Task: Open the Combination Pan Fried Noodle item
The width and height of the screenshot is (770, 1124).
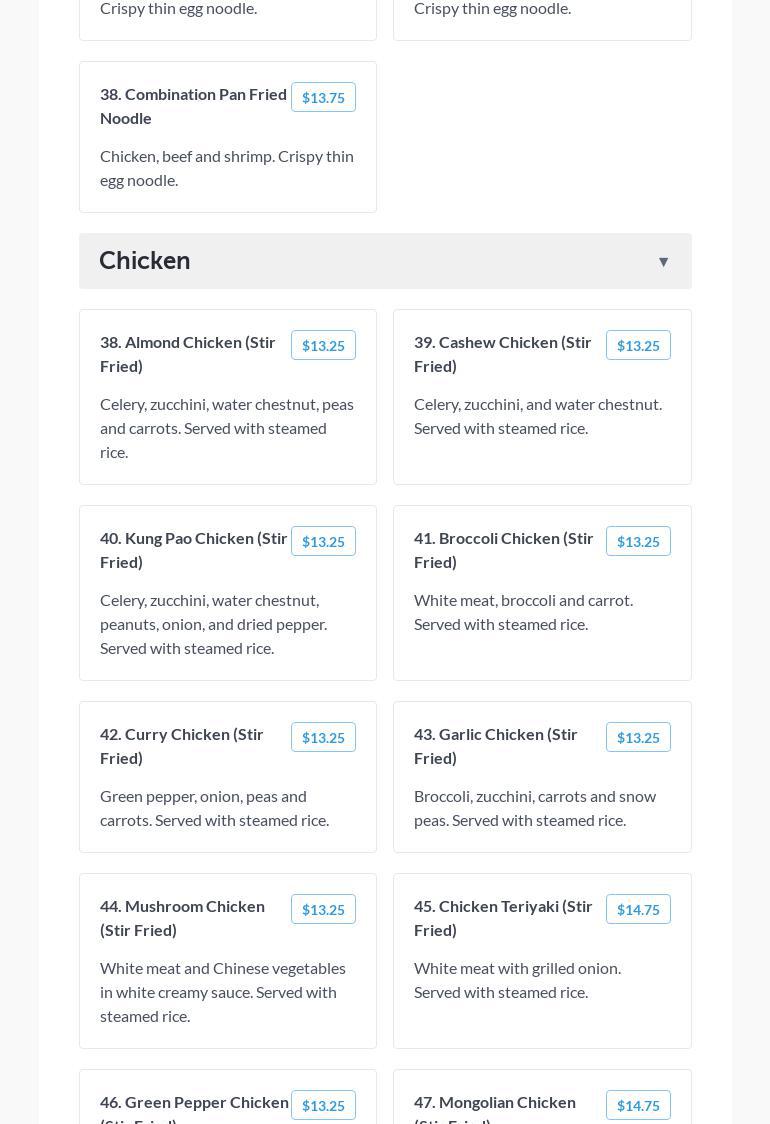Action: coord(193,106)
